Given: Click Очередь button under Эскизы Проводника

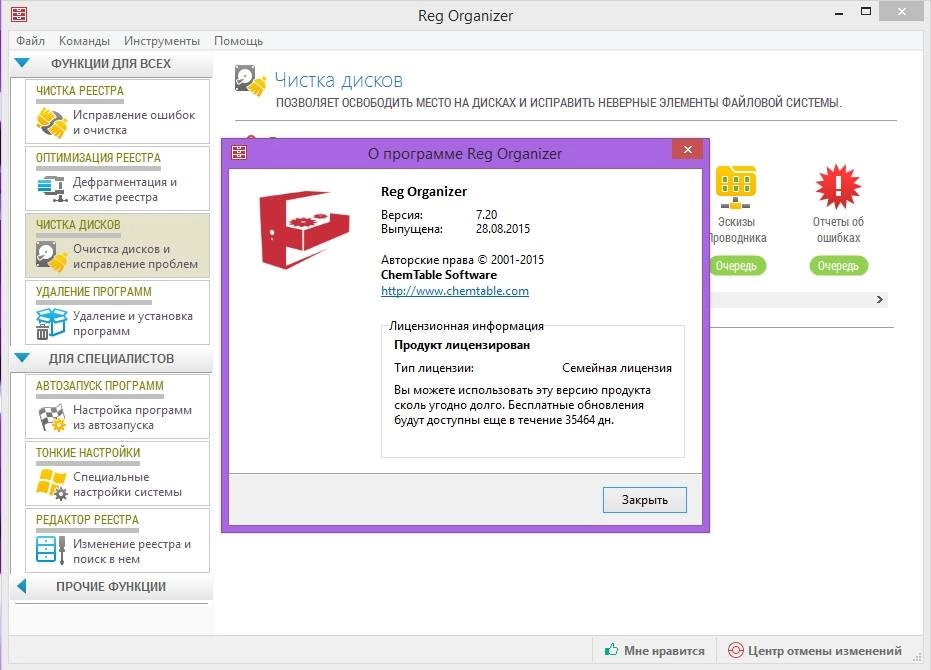Looking at the screenshot, I should (736, 266).
